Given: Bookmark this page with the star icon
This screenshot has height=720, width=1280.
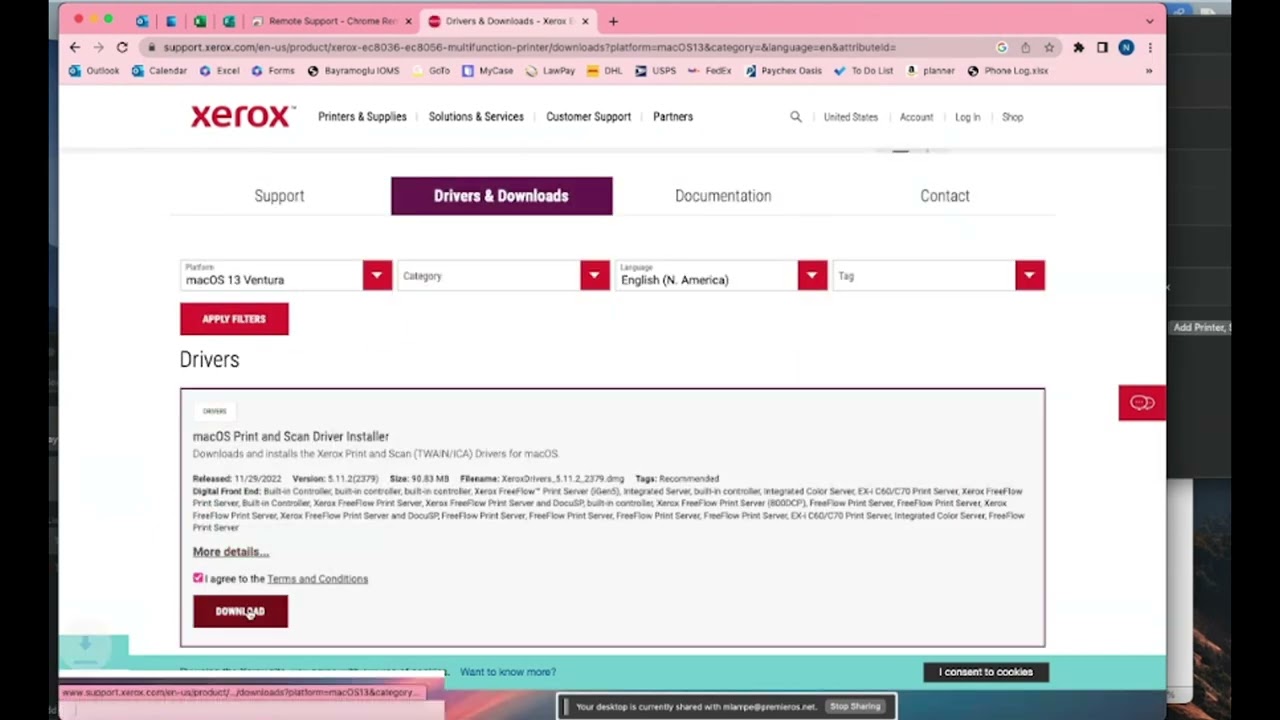Looking at the screenshot, I should (x=1049, y=47).
